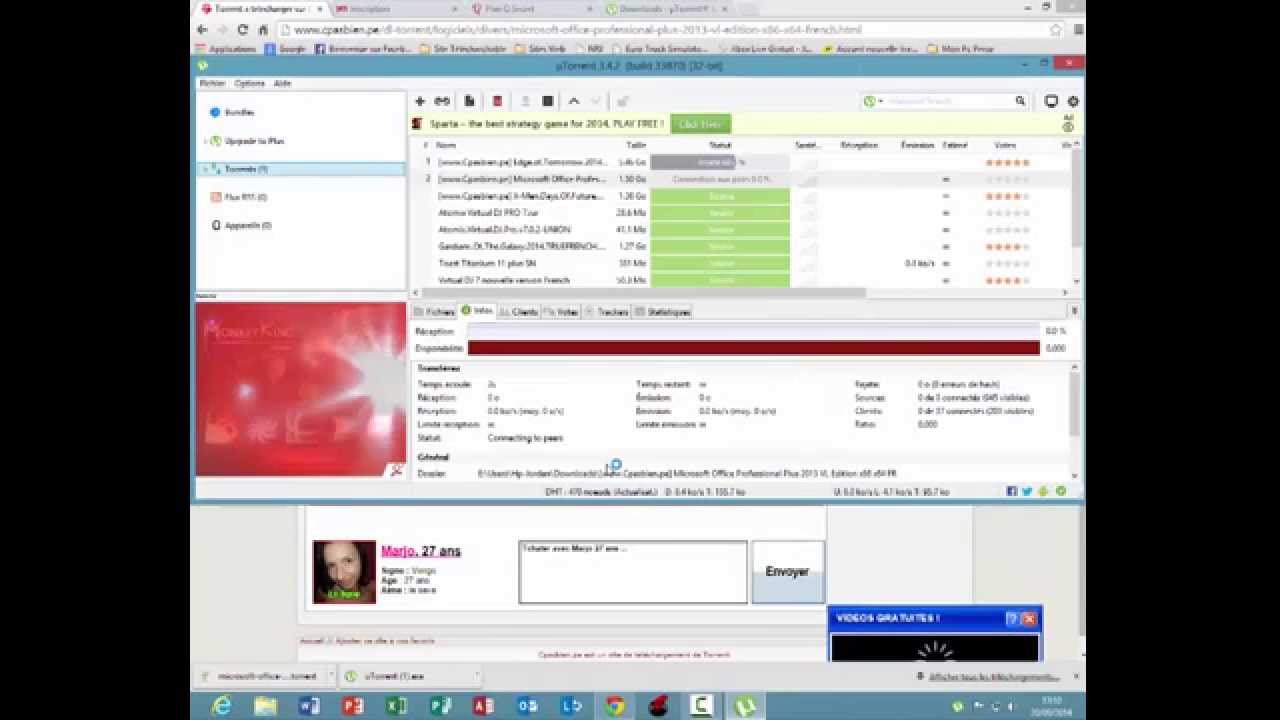Move torrent up in queue
This screenshot has width=1280, height=720.
pos(574,101)
